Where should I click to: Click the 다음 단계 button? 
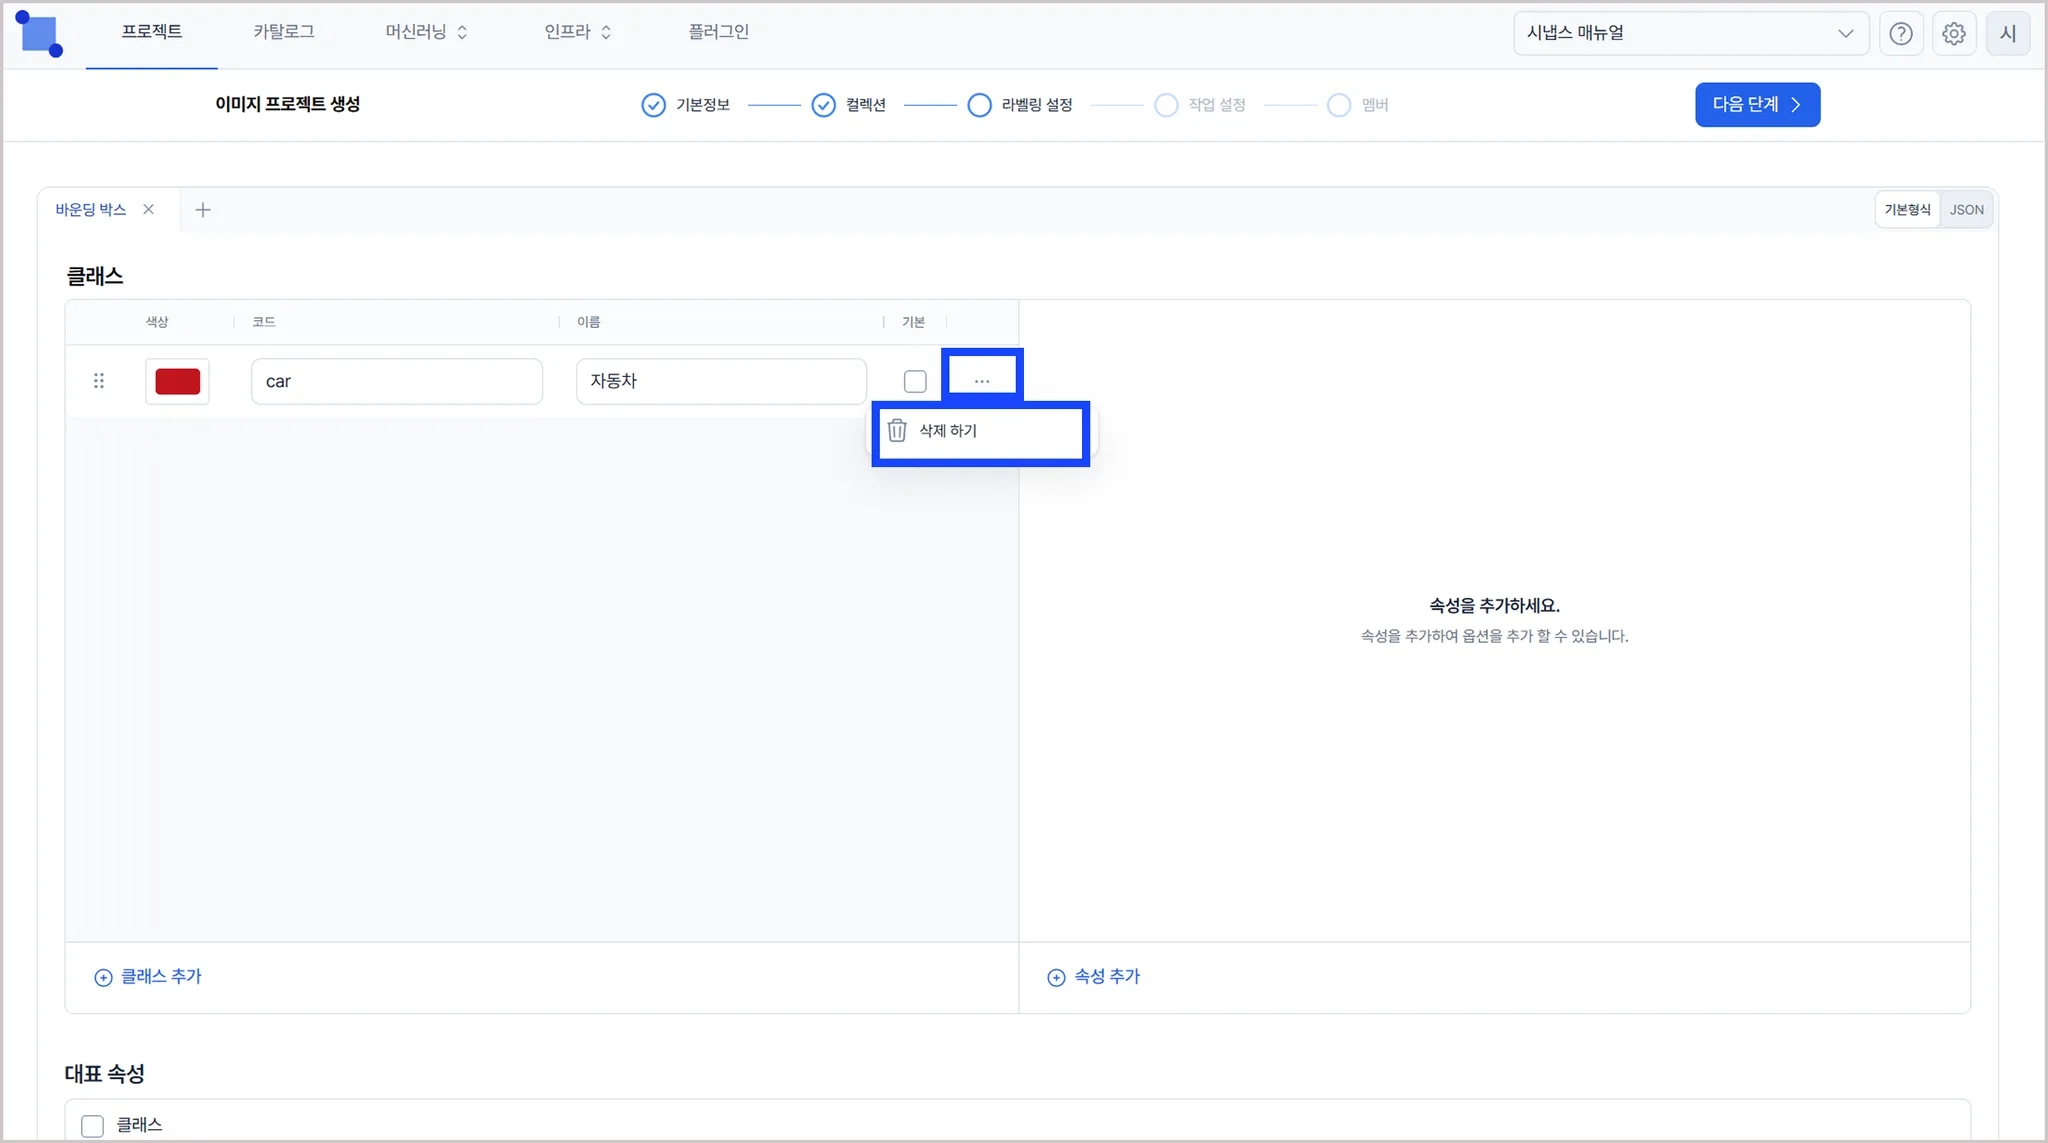pos(1756,104)
